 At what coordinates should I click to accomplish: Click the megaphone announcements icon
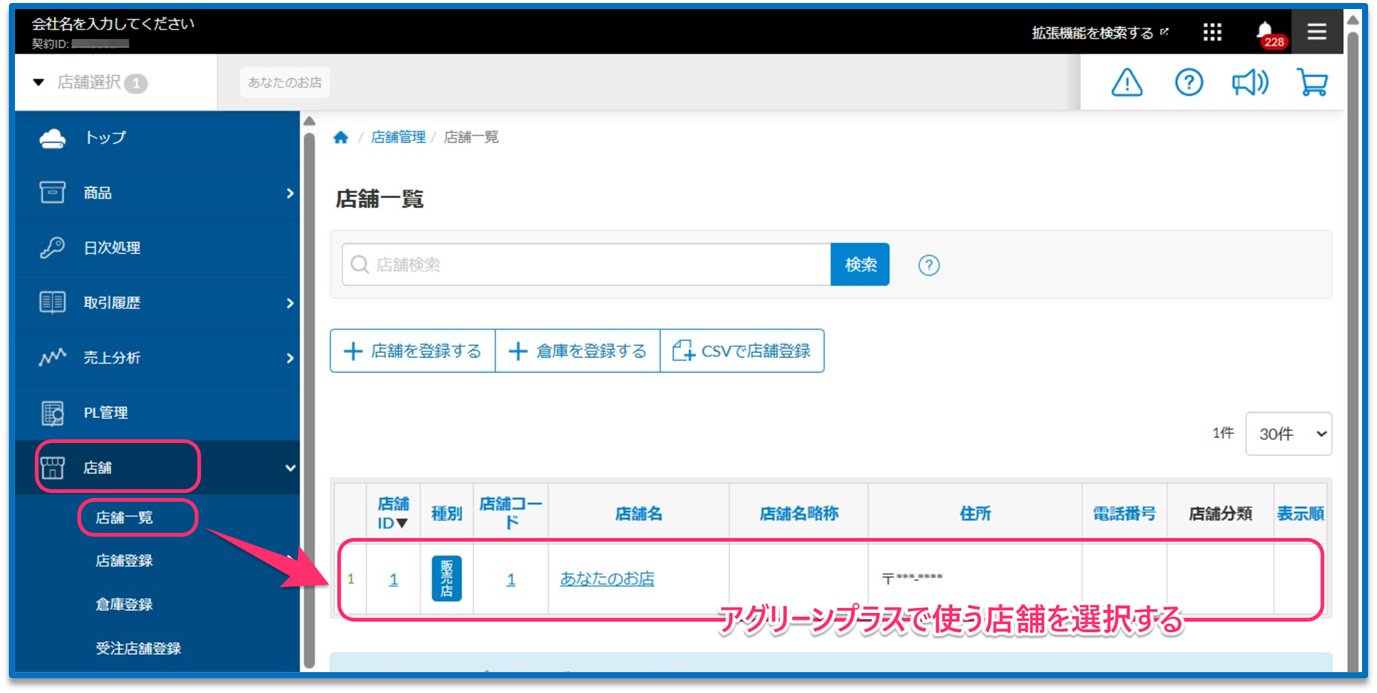[x=1250, y=83]
